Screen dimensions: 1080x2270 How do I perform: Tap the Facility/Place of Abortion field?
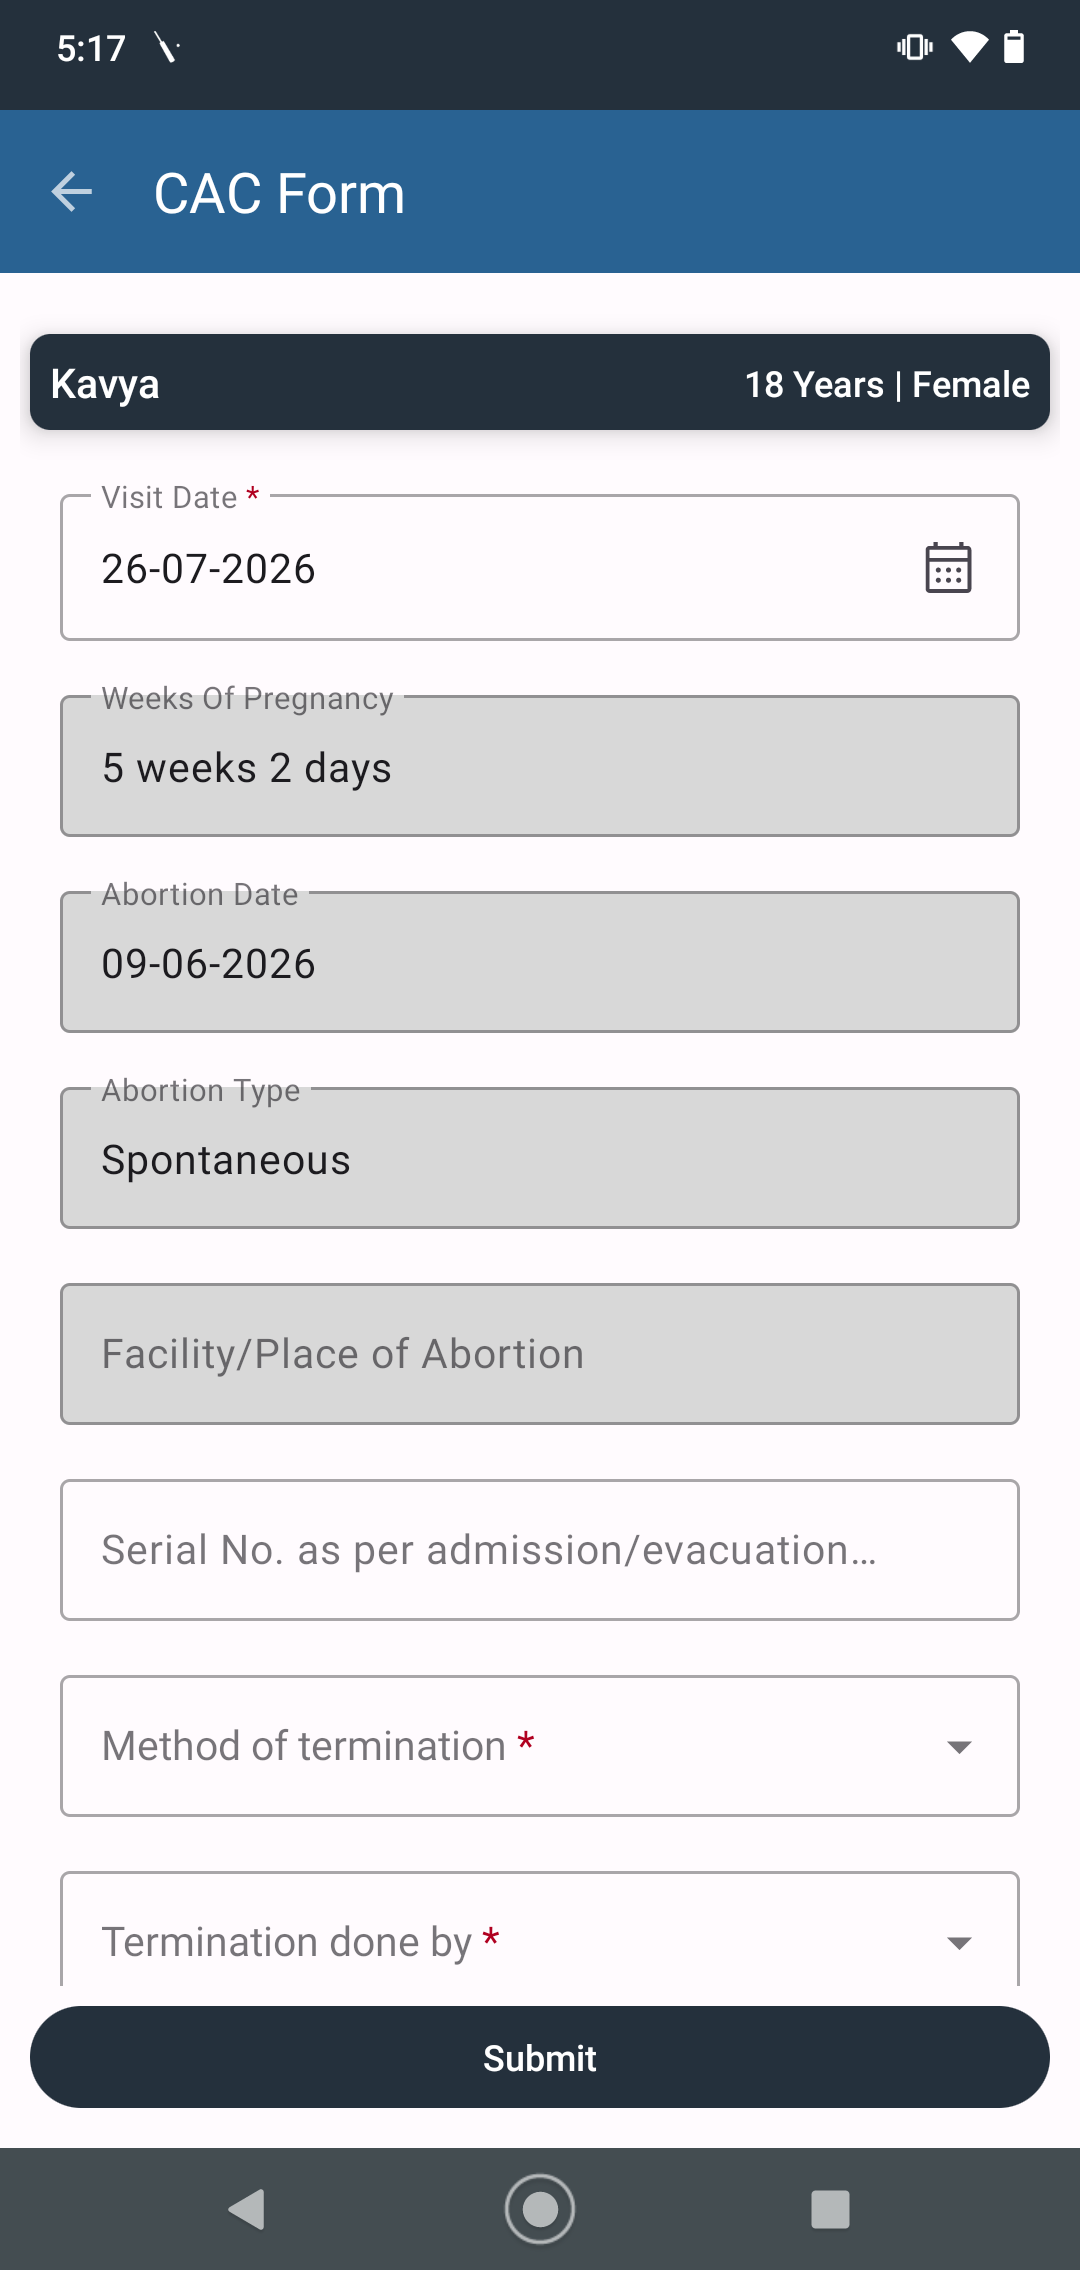(540, 1354)
